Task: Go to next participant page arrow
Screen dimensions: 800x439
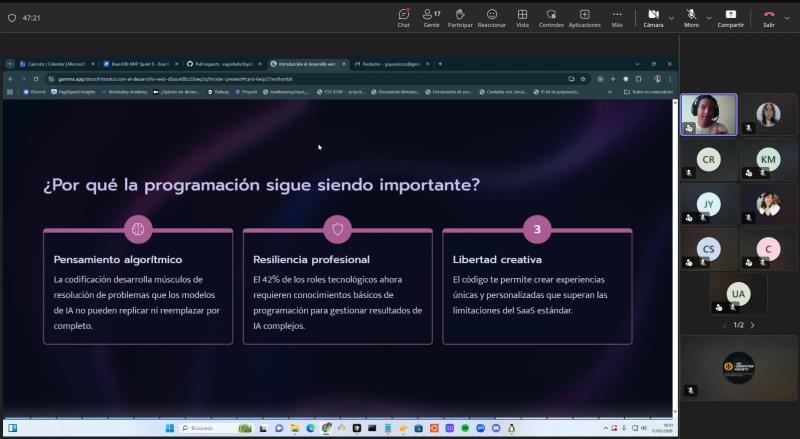Action: 753,325
